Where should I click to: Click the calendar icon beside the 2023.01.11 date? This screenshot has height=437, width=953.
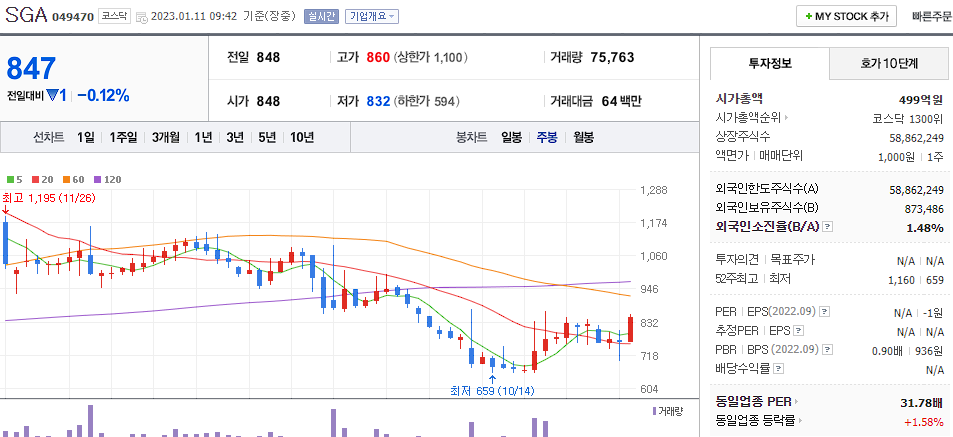click(x=142, y=17)
